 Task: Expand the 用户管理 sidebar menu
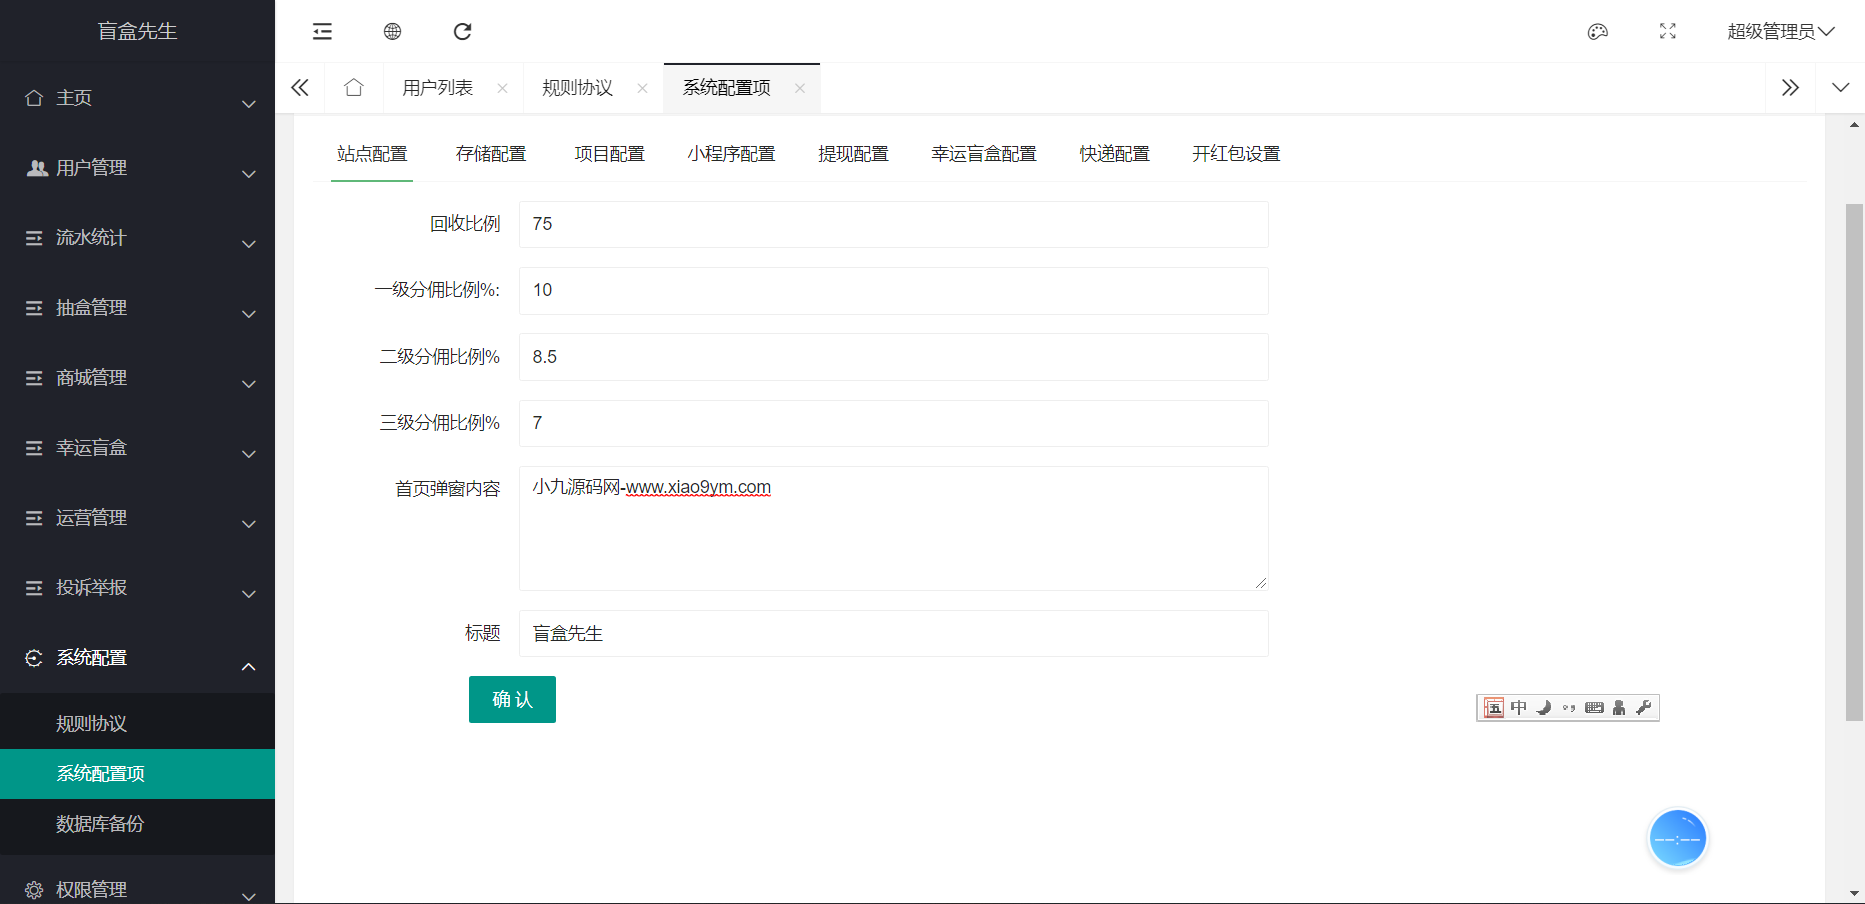click(249, 173)
